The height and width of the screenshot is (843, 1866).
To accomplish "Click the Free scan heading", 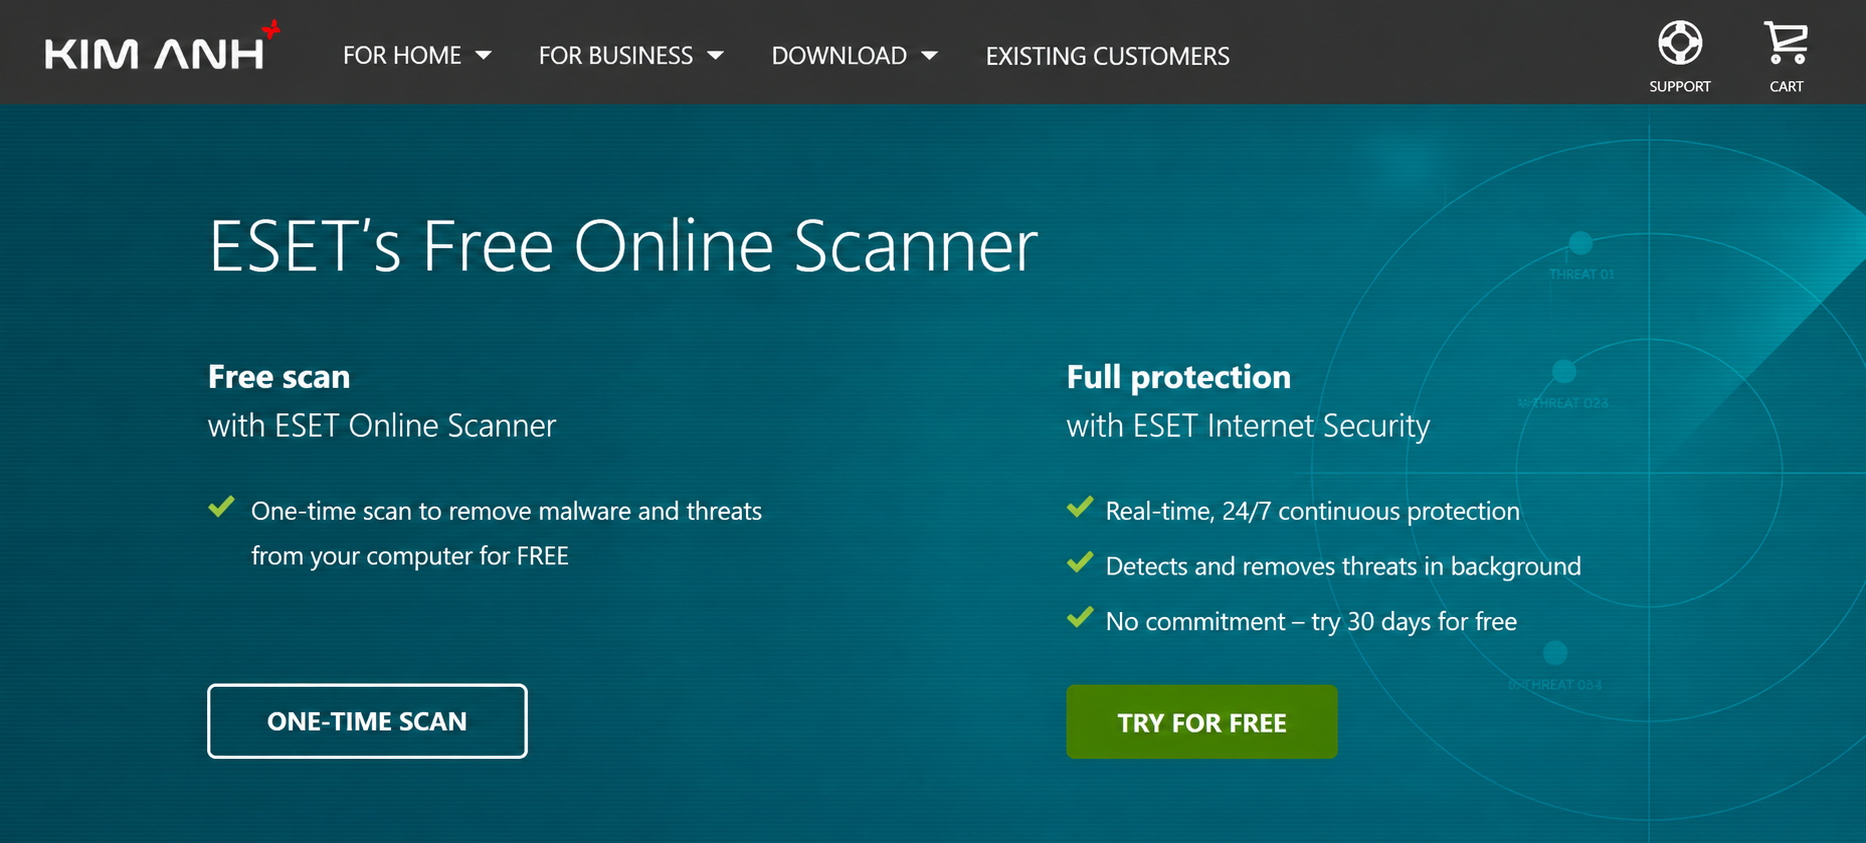I will click(x=279, y=377).
